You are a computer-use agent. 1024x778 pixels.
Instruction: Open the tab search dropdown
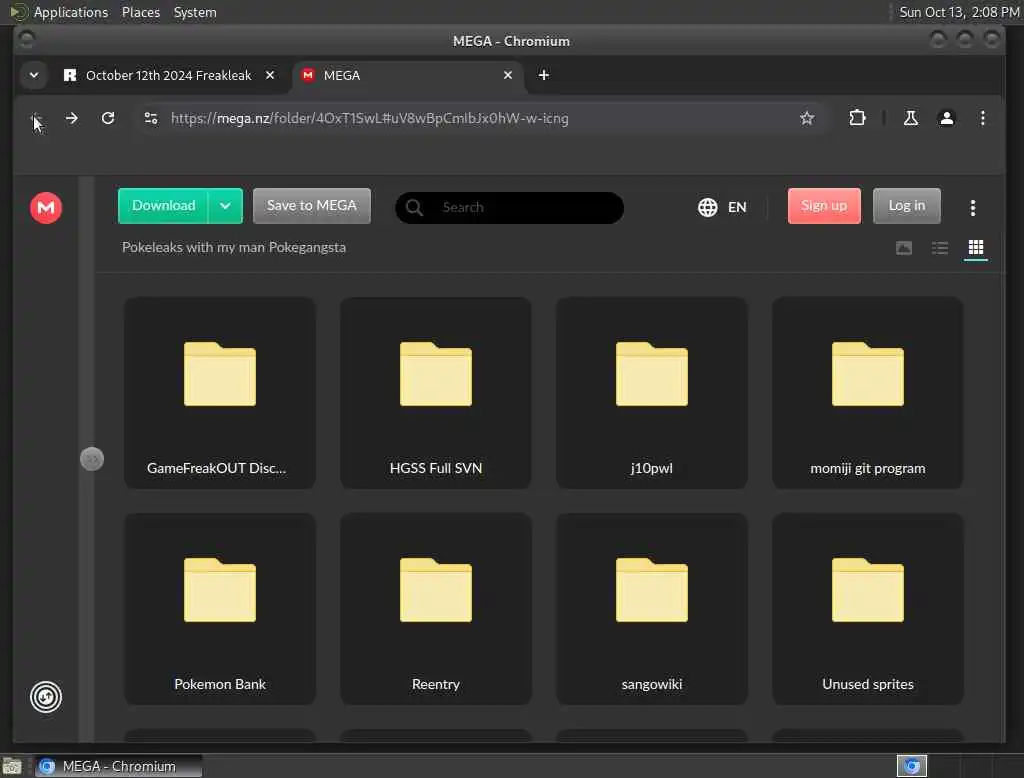point(34,75)
